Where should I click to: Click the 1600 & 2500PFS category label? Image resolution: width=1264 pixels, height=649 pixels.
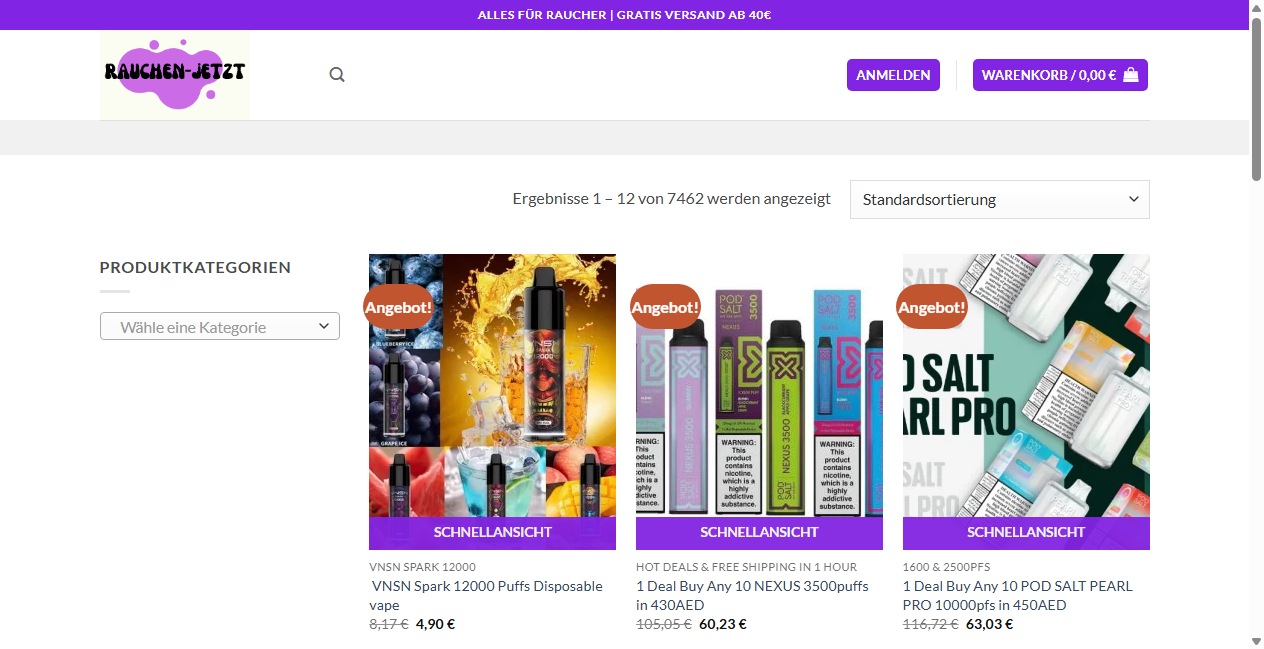[946, 567]
